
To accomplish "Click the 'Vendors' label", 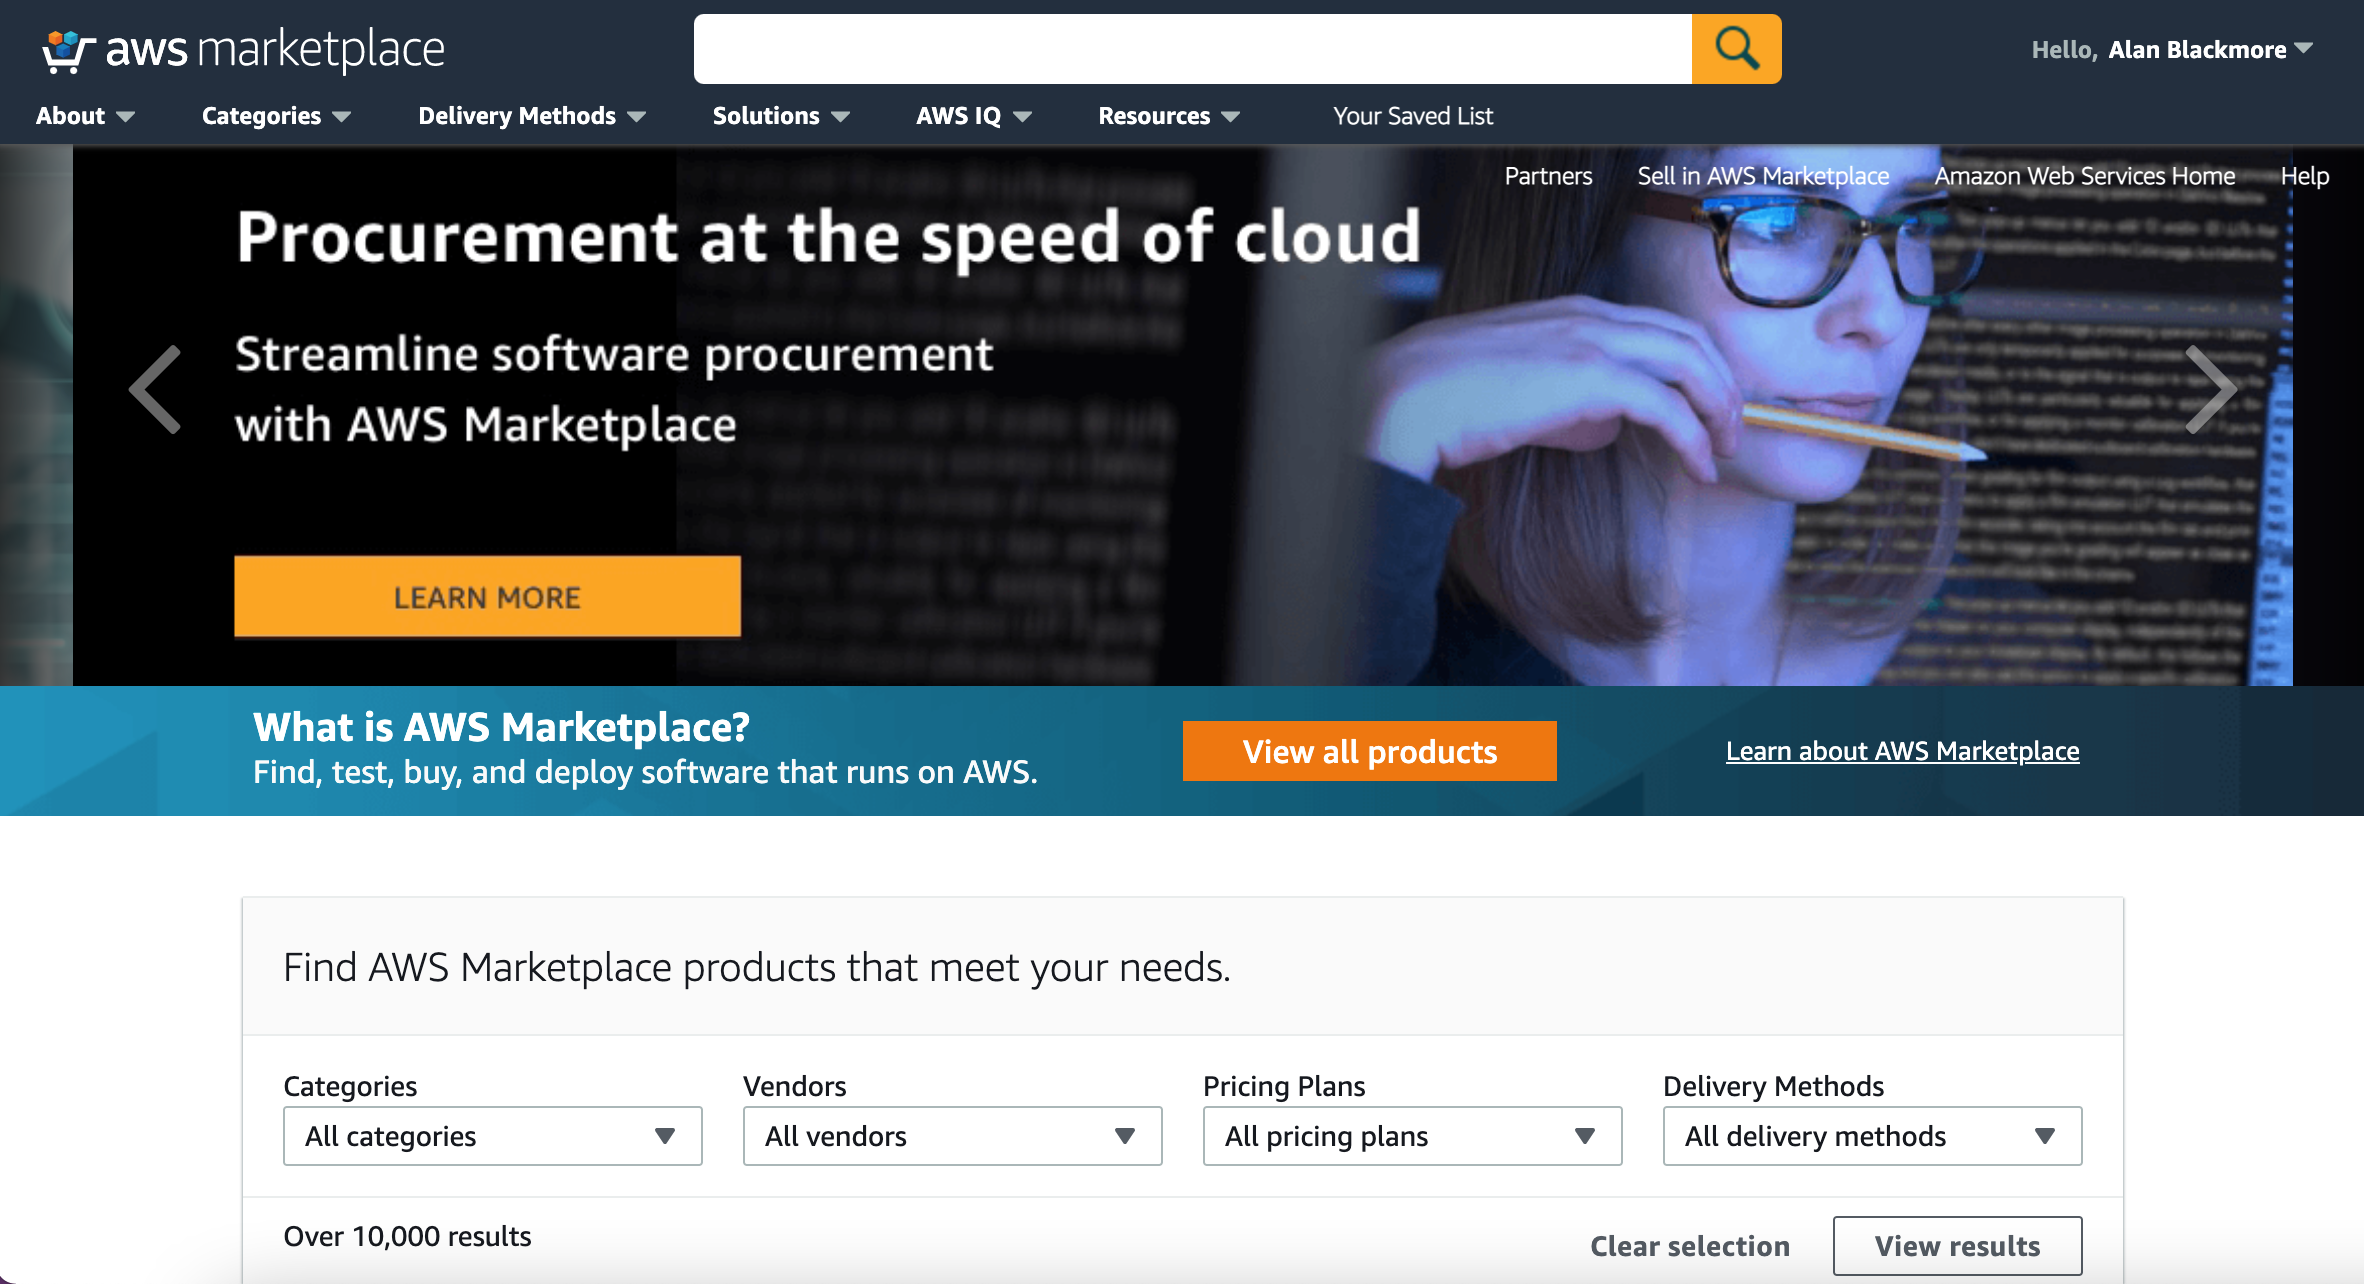I will pyautogui.click(x=794, y=1086).
